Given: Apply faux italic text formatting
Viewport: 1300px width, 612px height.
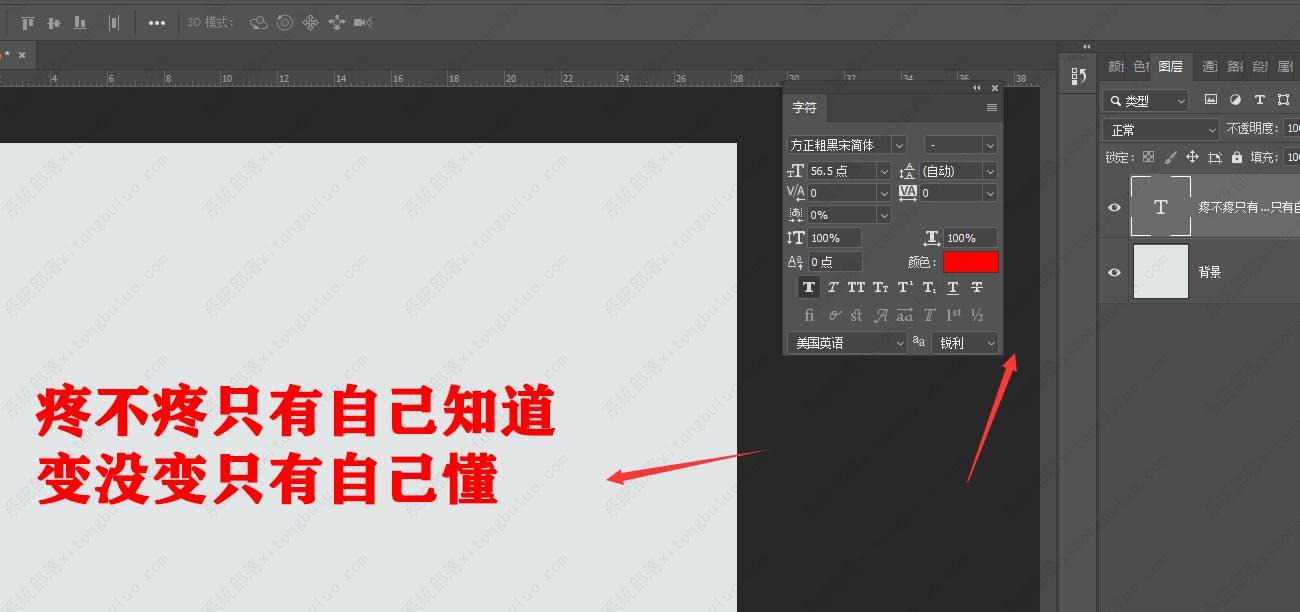Looking at the screenshot, I should [x=833, y=287].
